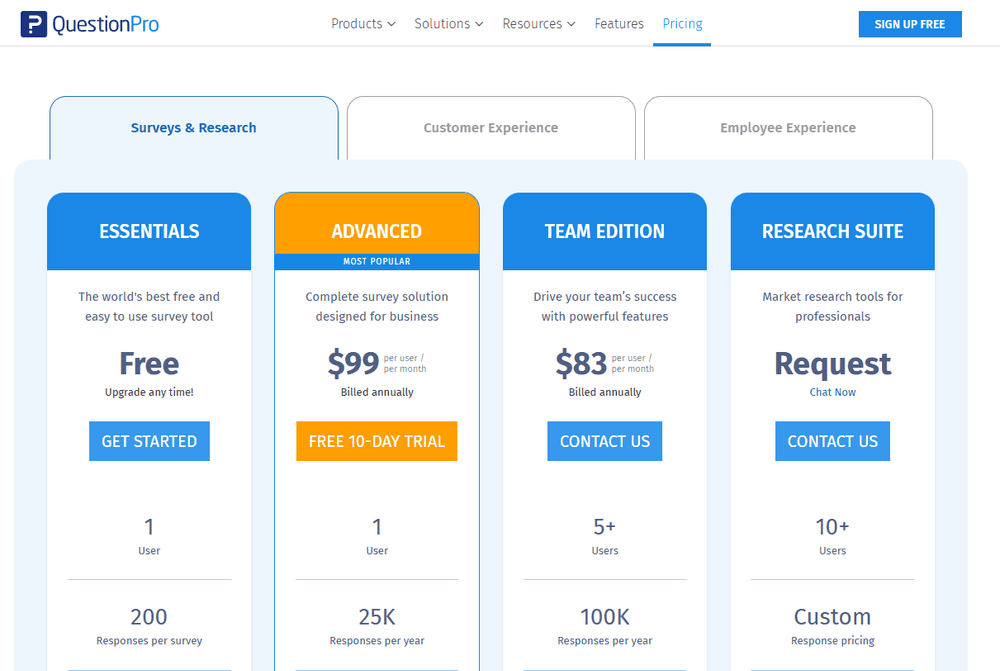Viewport: 1000px width, 671px height.
Task: Click GET STARTED under Essentials
Action: point(149,441)
